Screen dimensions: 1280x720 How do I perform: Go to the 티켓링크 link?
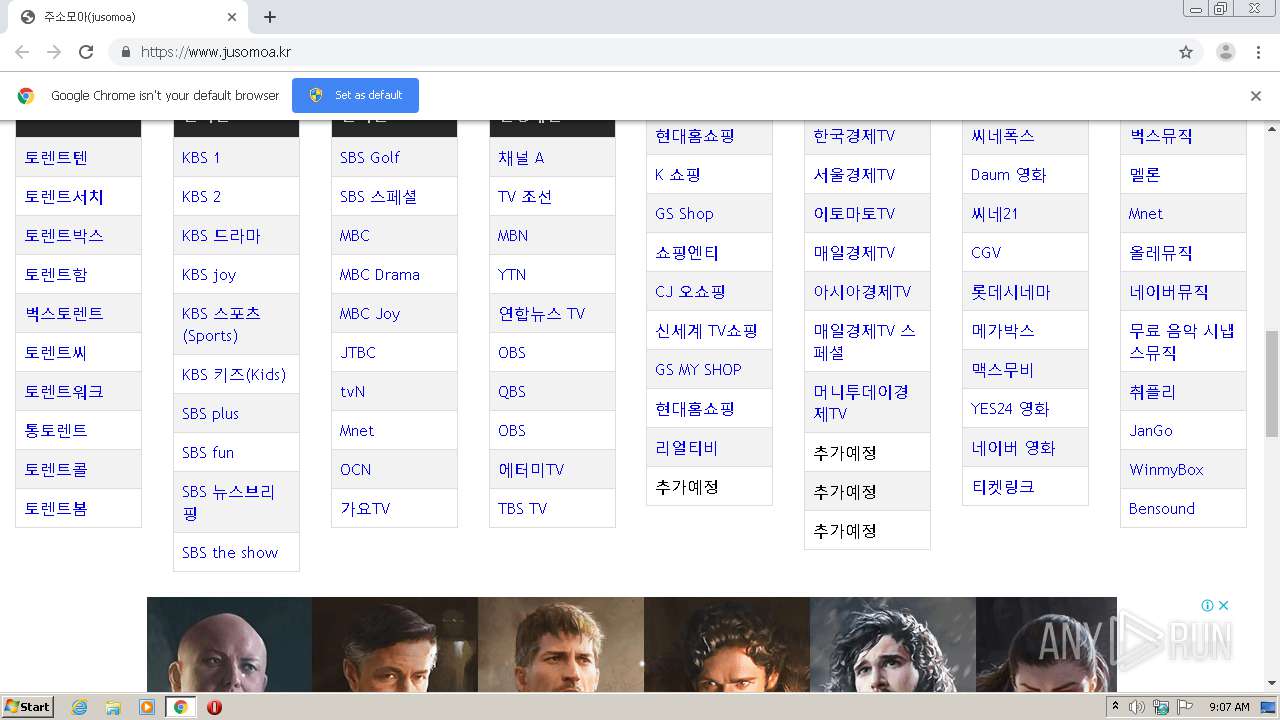[x=1003, y=487]
